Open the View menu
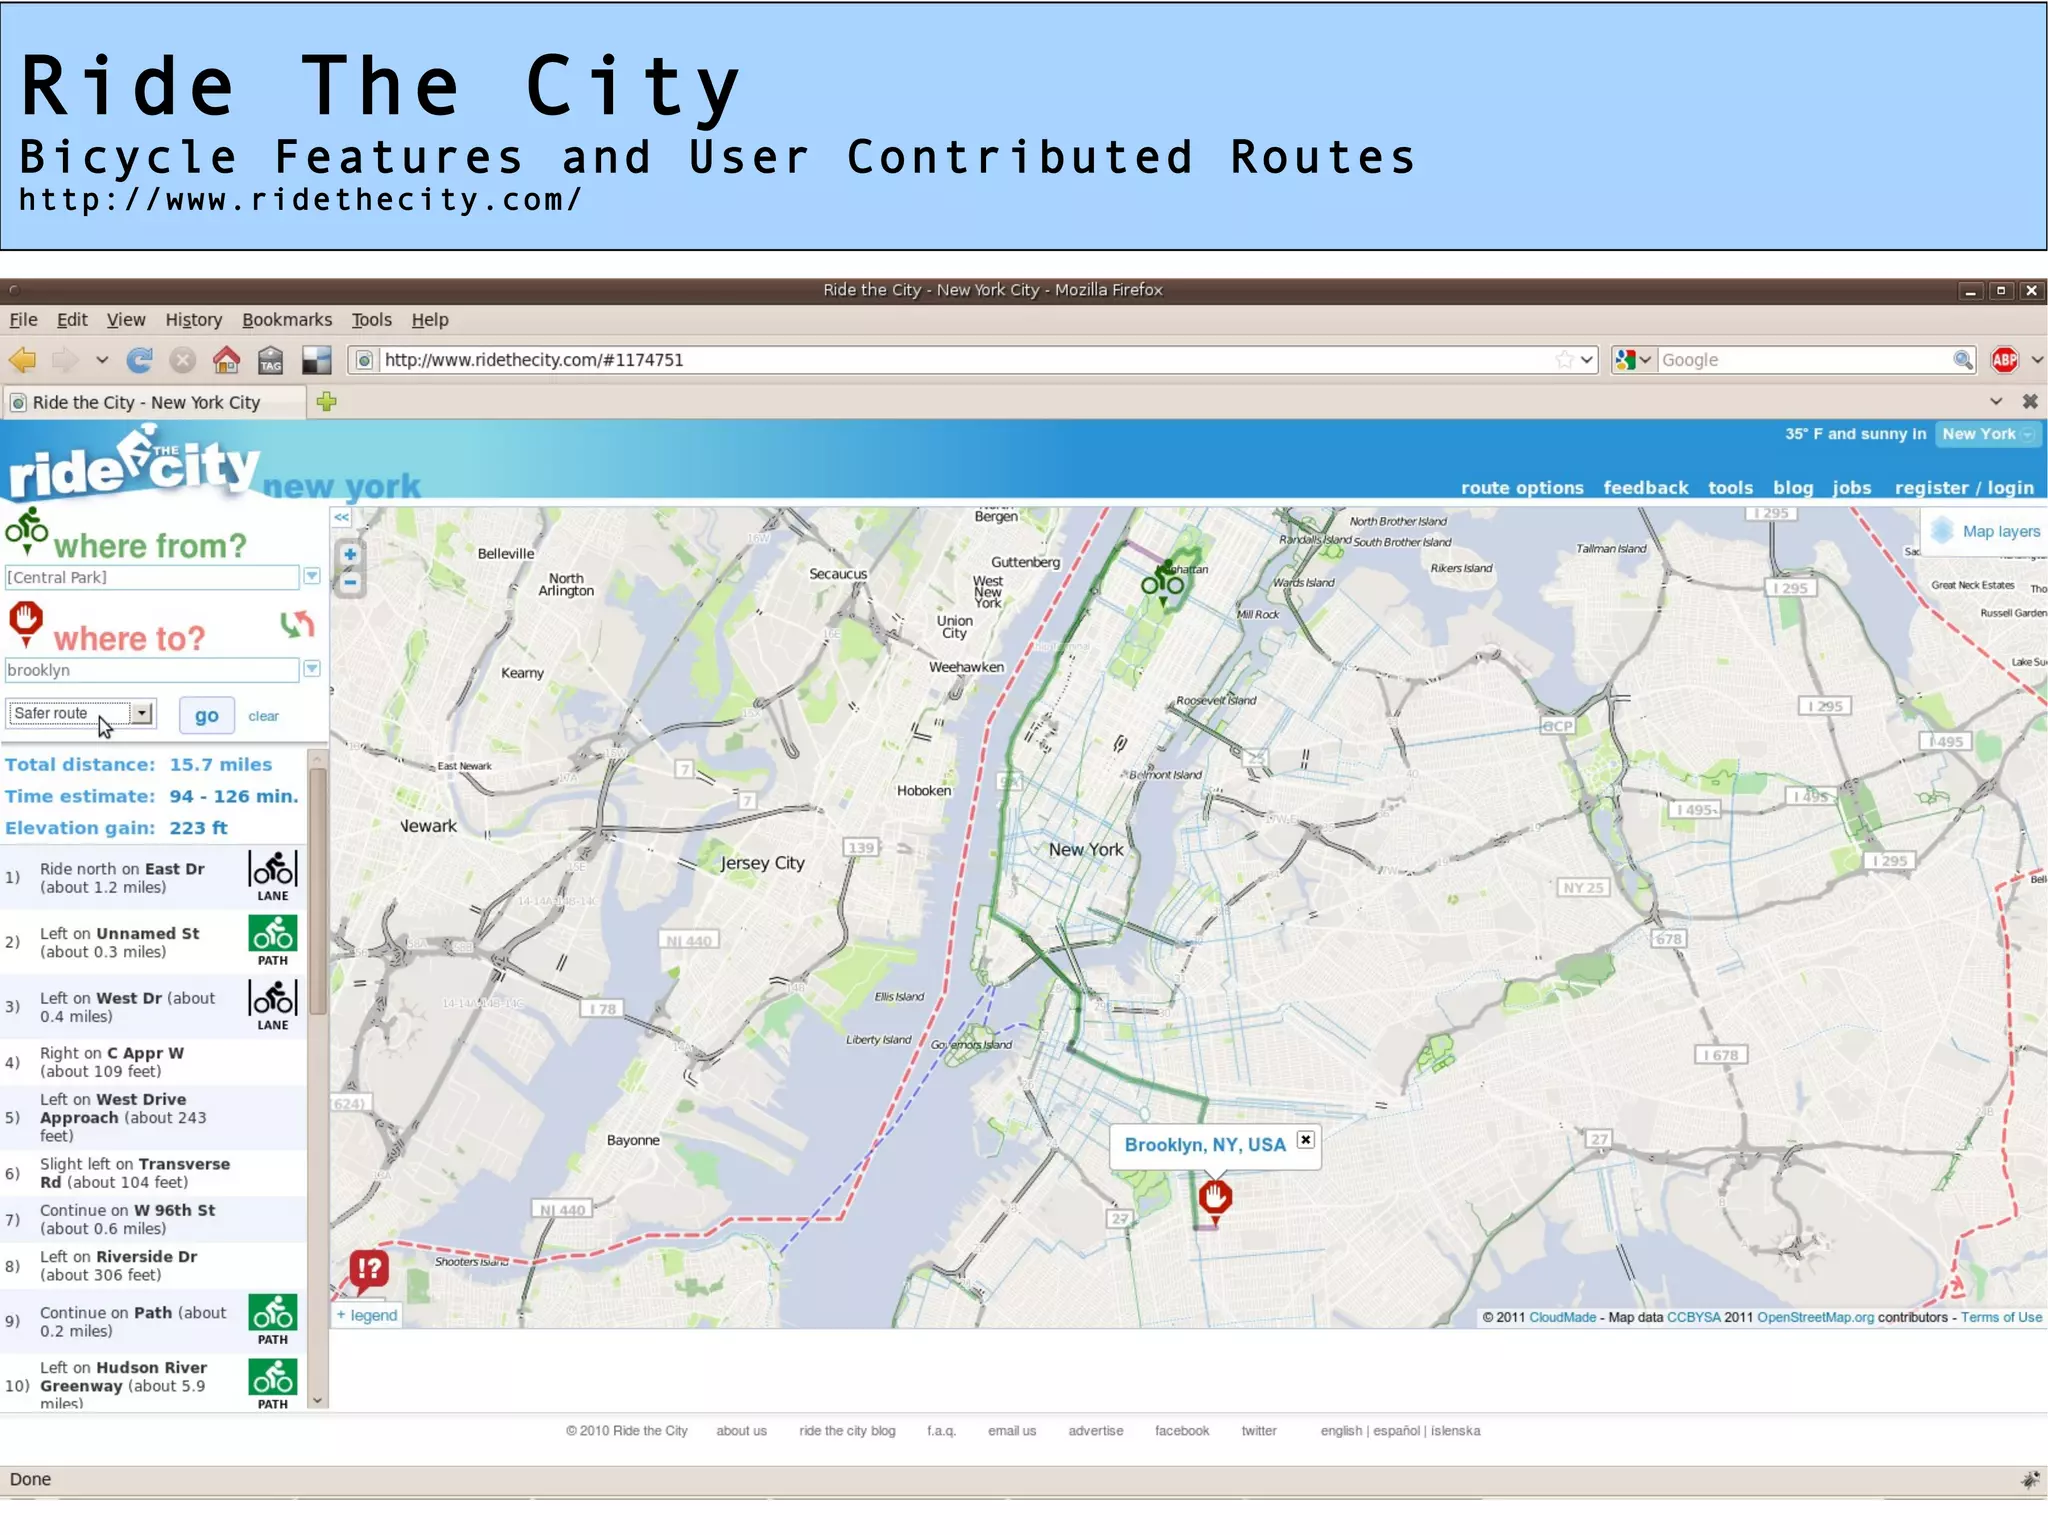Screen dimensions: 2048x1535 click(x=126, y=320)
